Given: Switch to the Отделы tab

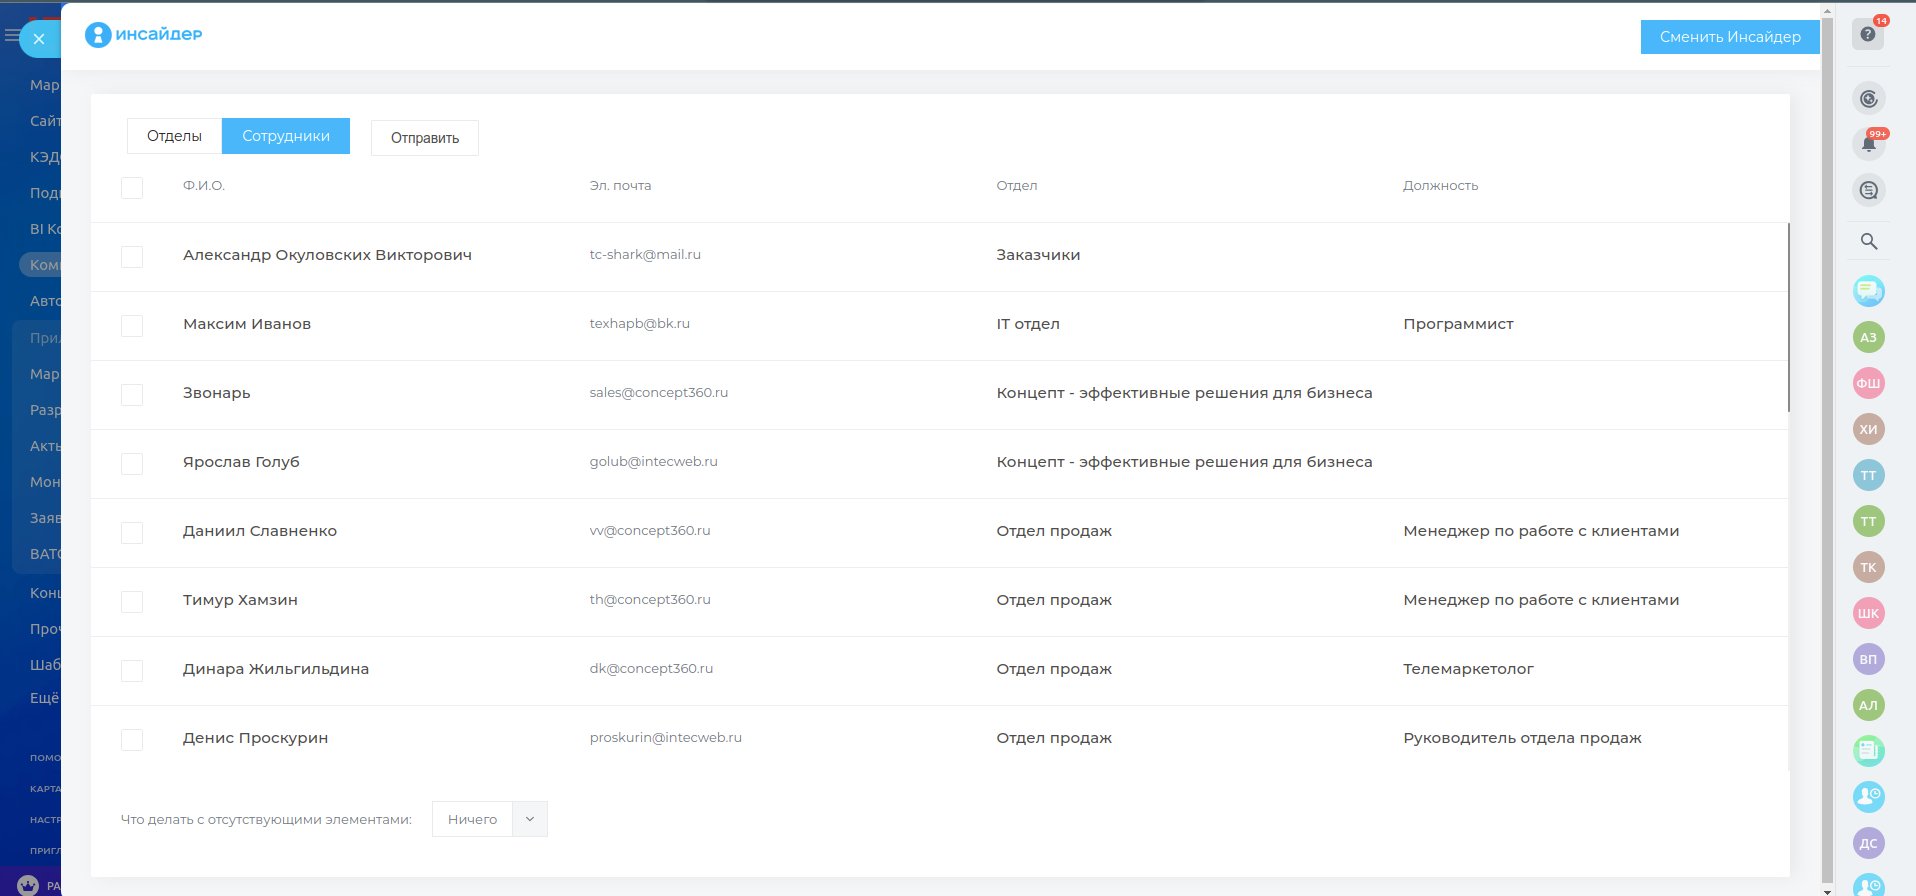Looking at the screenshot, I should pos(174,136).
